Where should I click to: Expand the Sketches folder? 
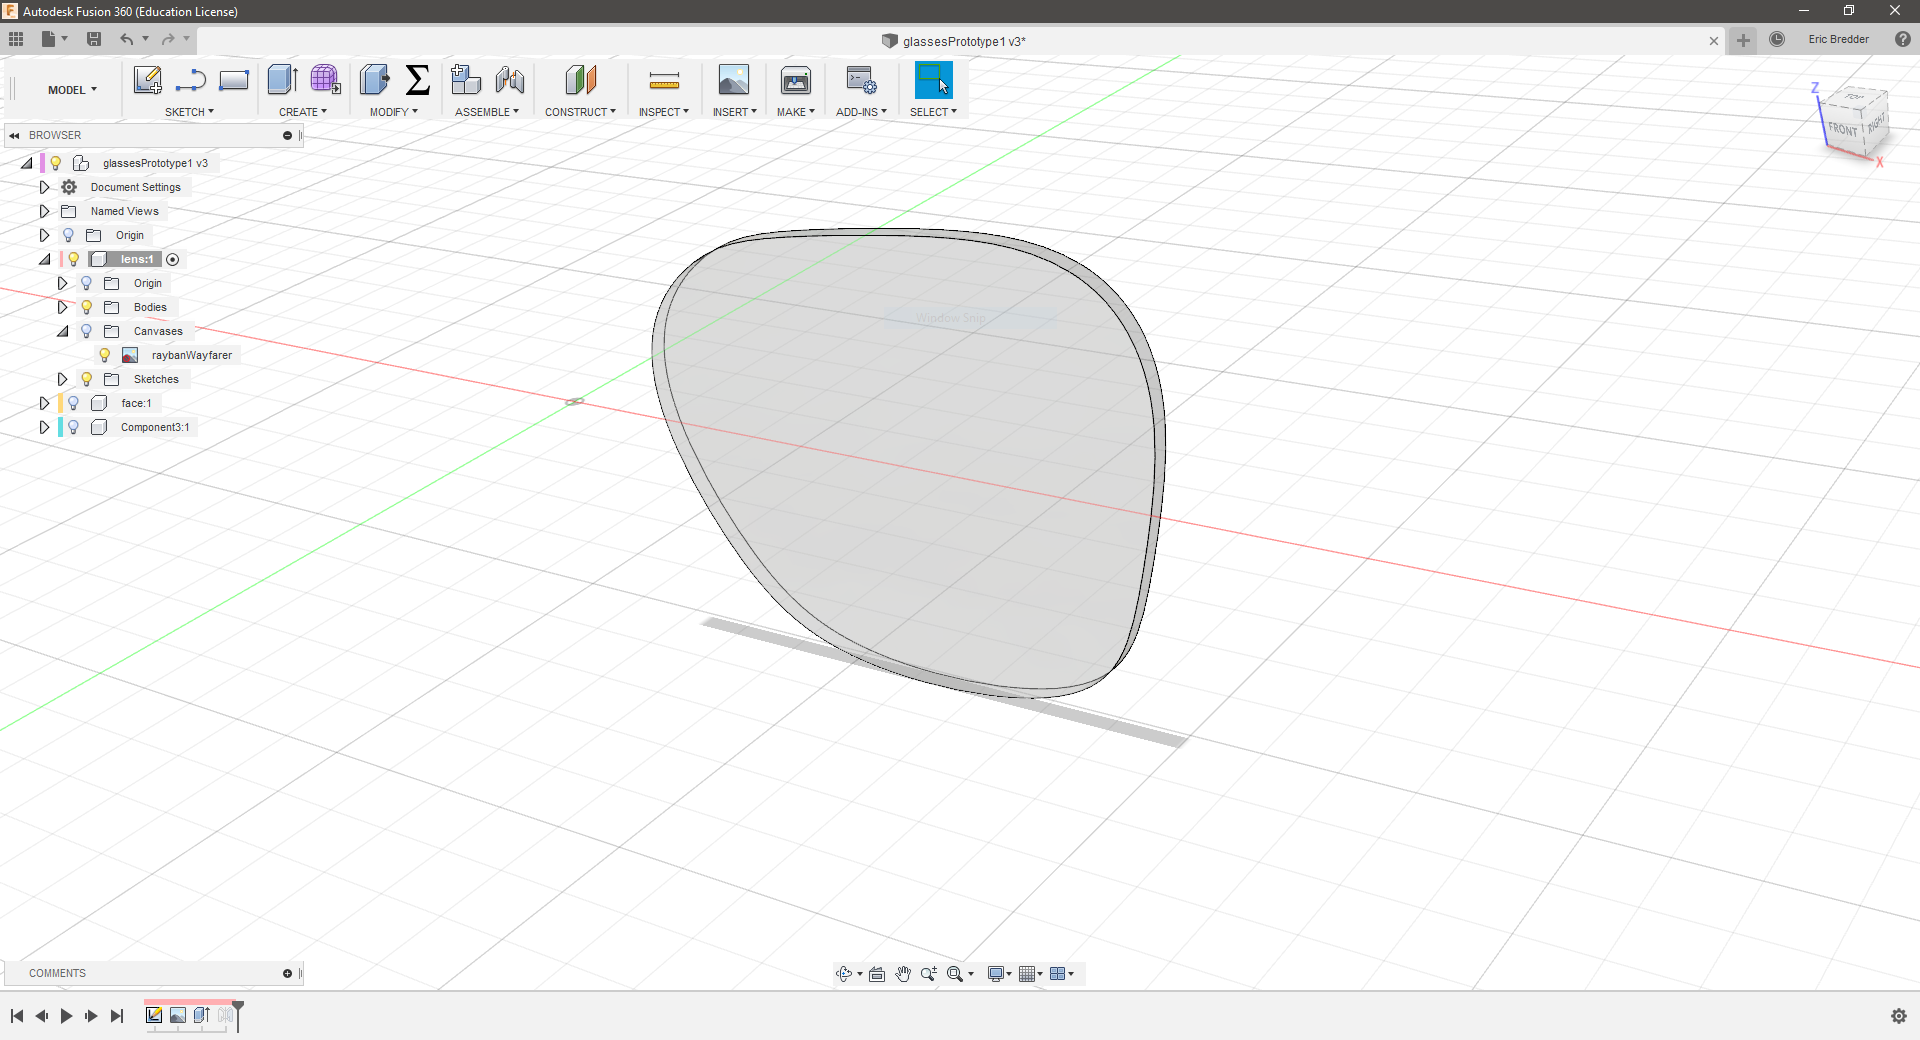click(x=62, y=379)
